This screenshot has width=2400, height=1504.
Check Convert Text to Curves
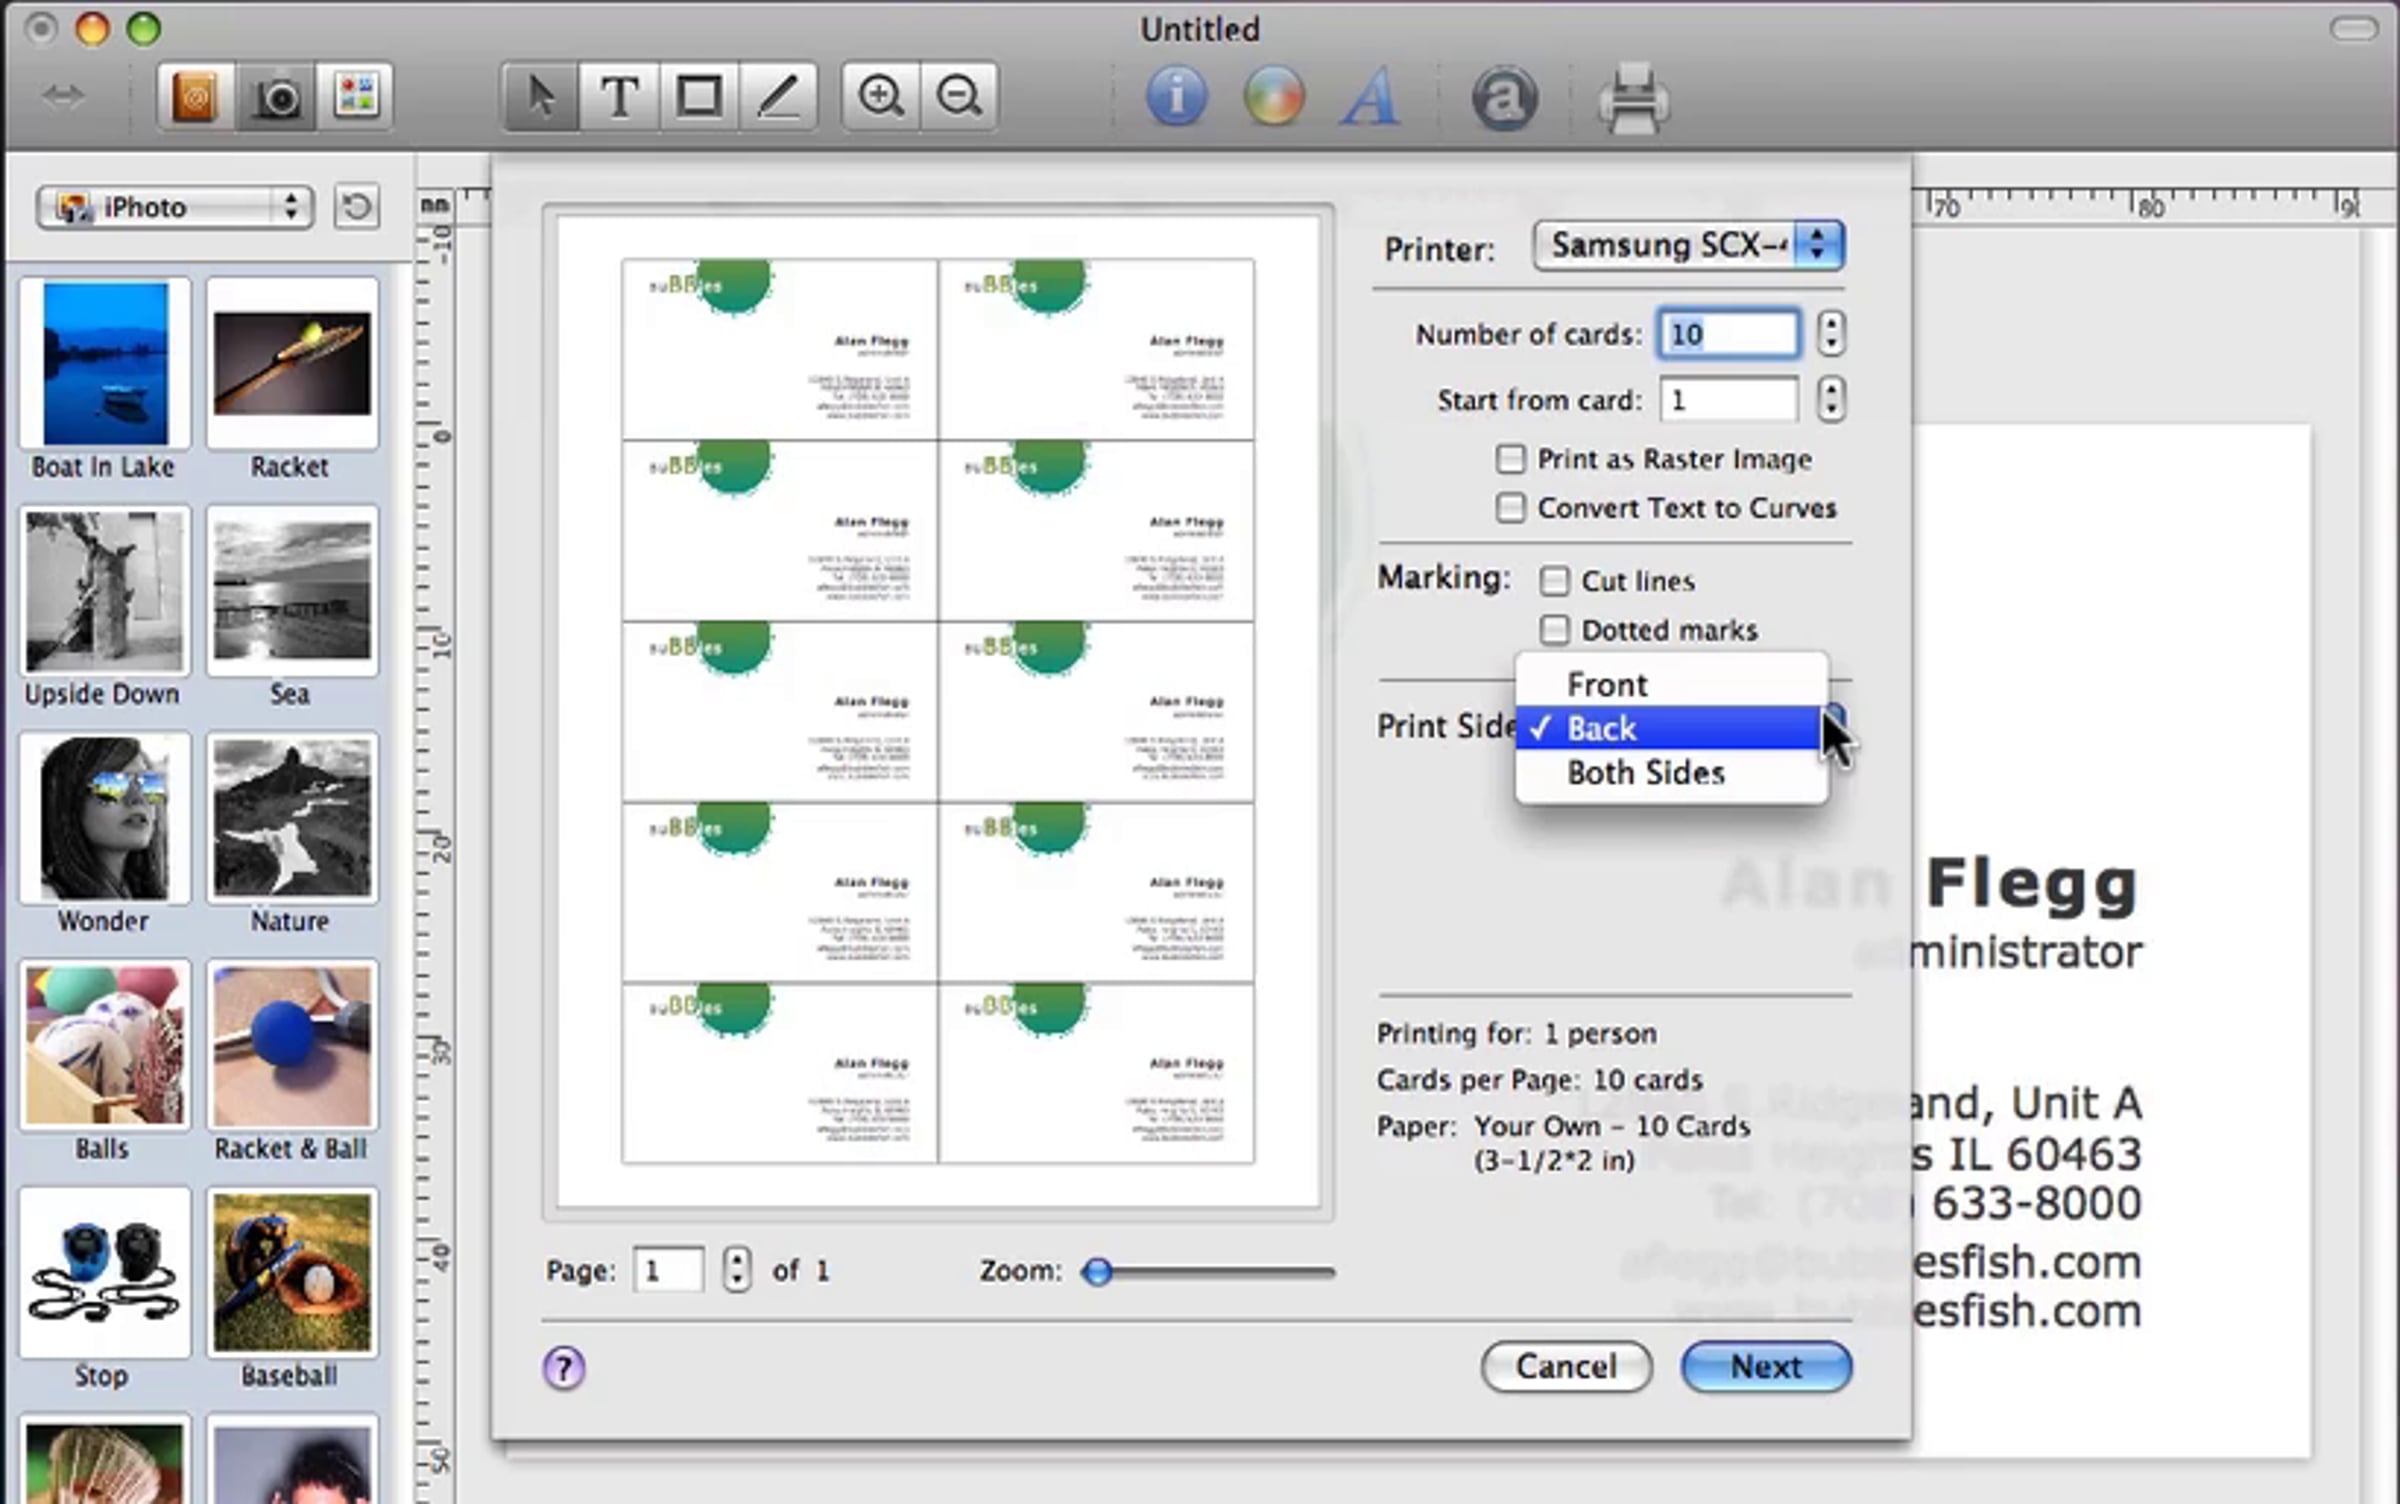(1510, 508)
